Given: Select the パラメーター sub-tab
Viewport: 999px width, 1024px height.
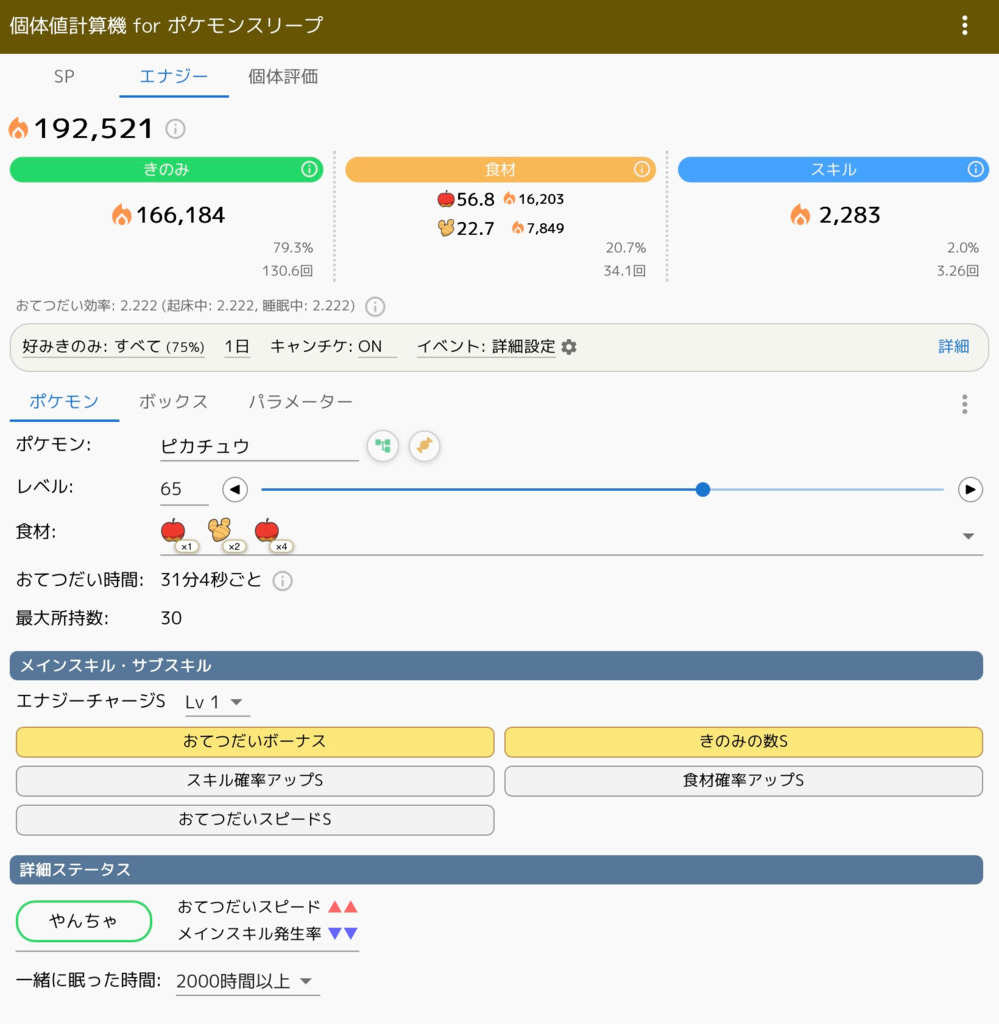Looking at the screenshot, I should (x=300, y=402).
